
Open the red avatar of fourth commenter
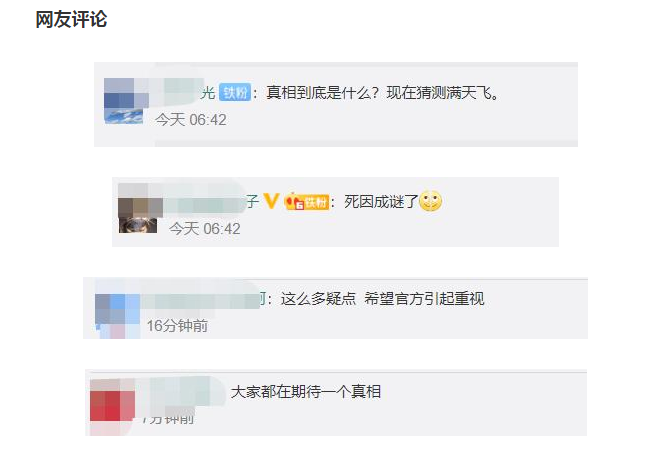[x=112, y=406]
